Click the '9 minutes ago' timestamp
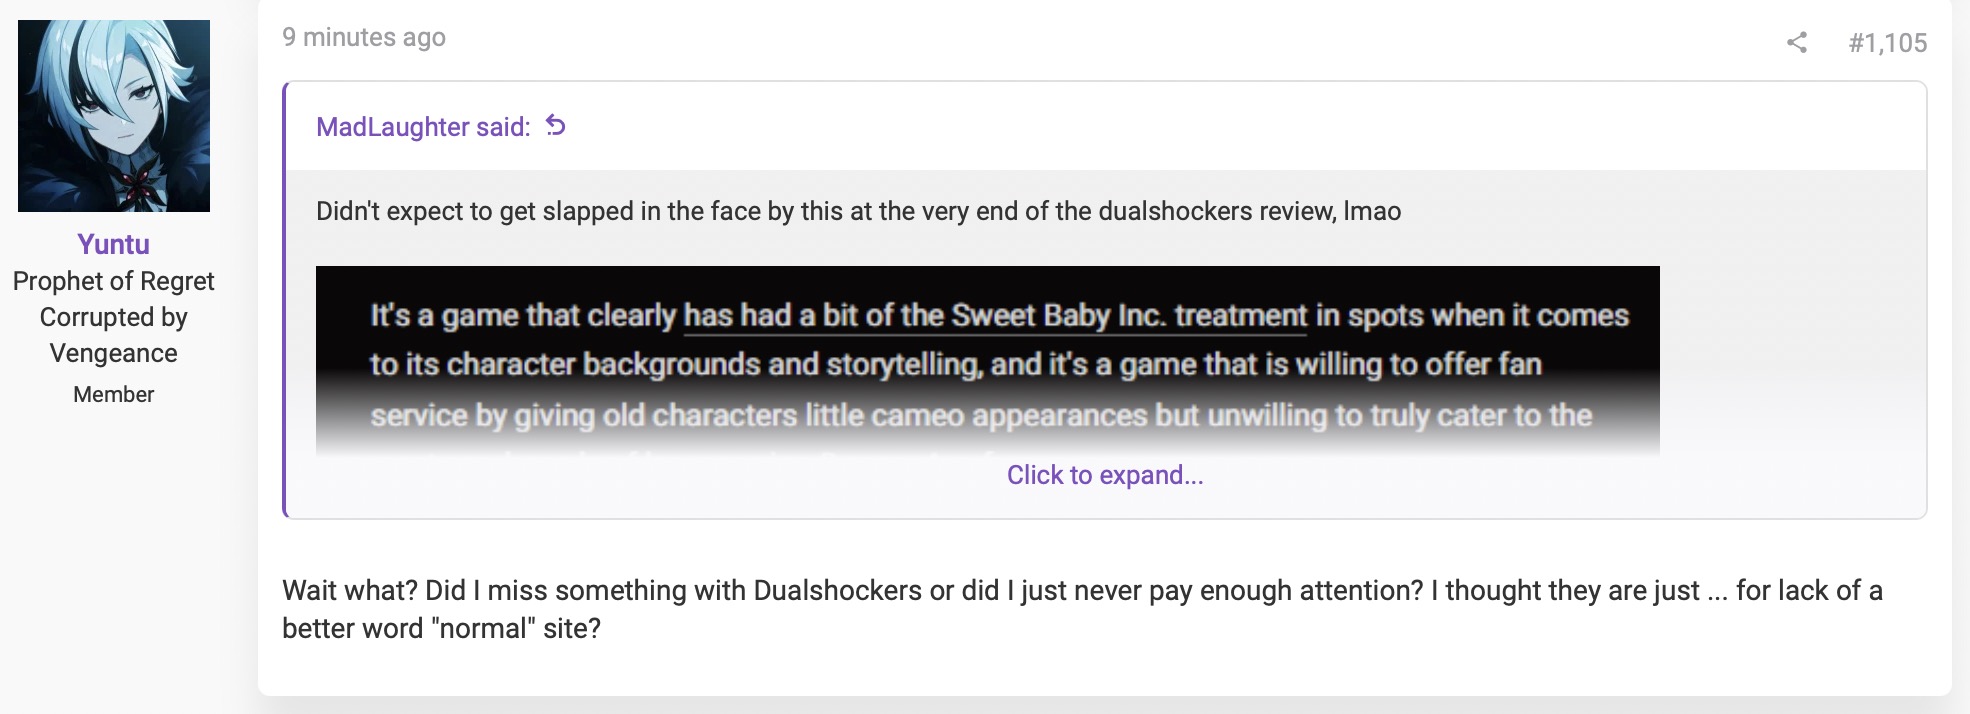The image size is (1970, 714). pos(364,37)
